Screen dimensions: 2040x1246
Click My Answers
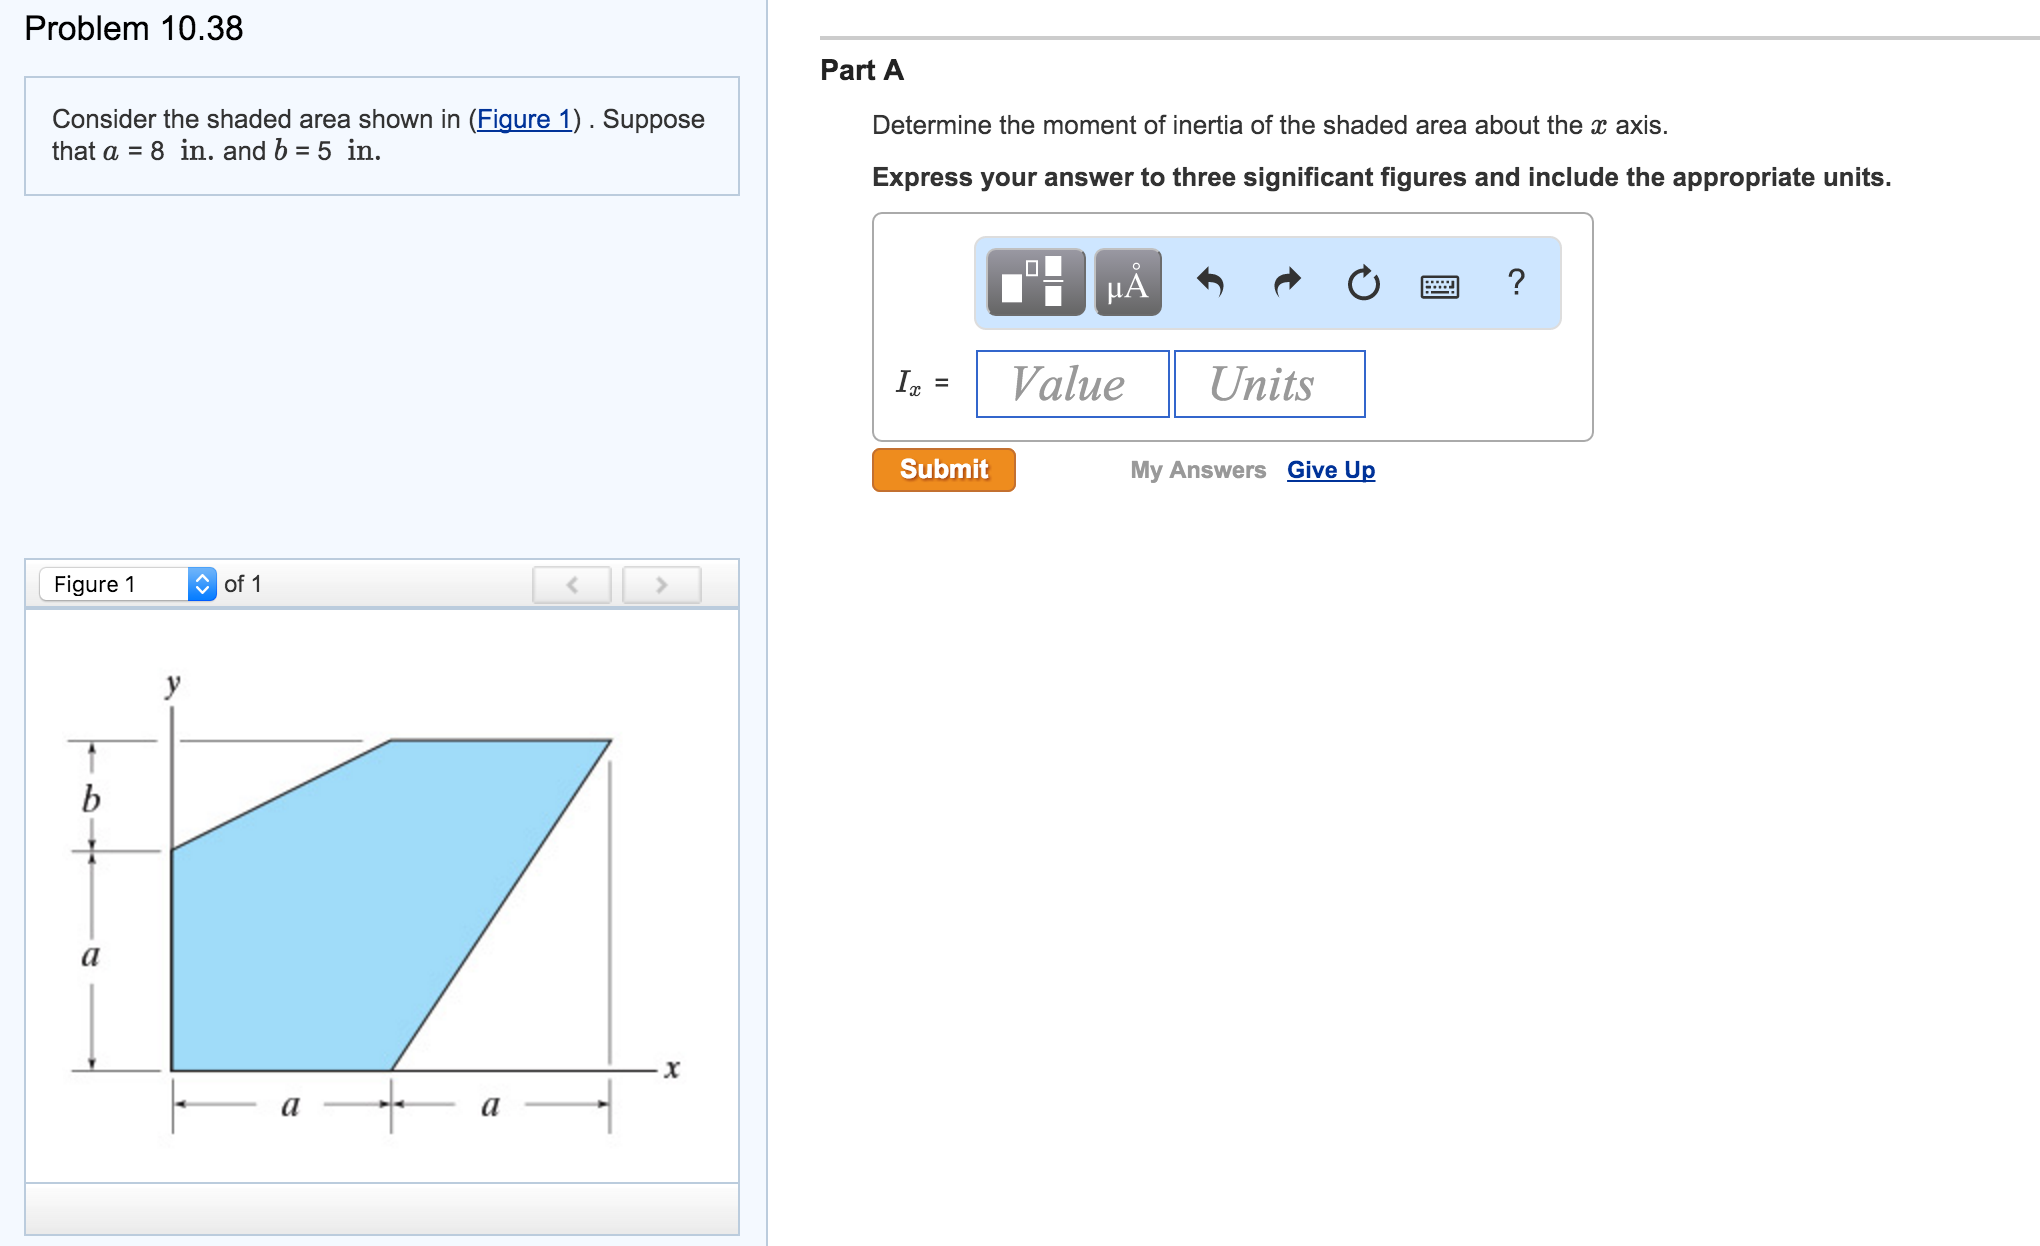[1196, 469]
